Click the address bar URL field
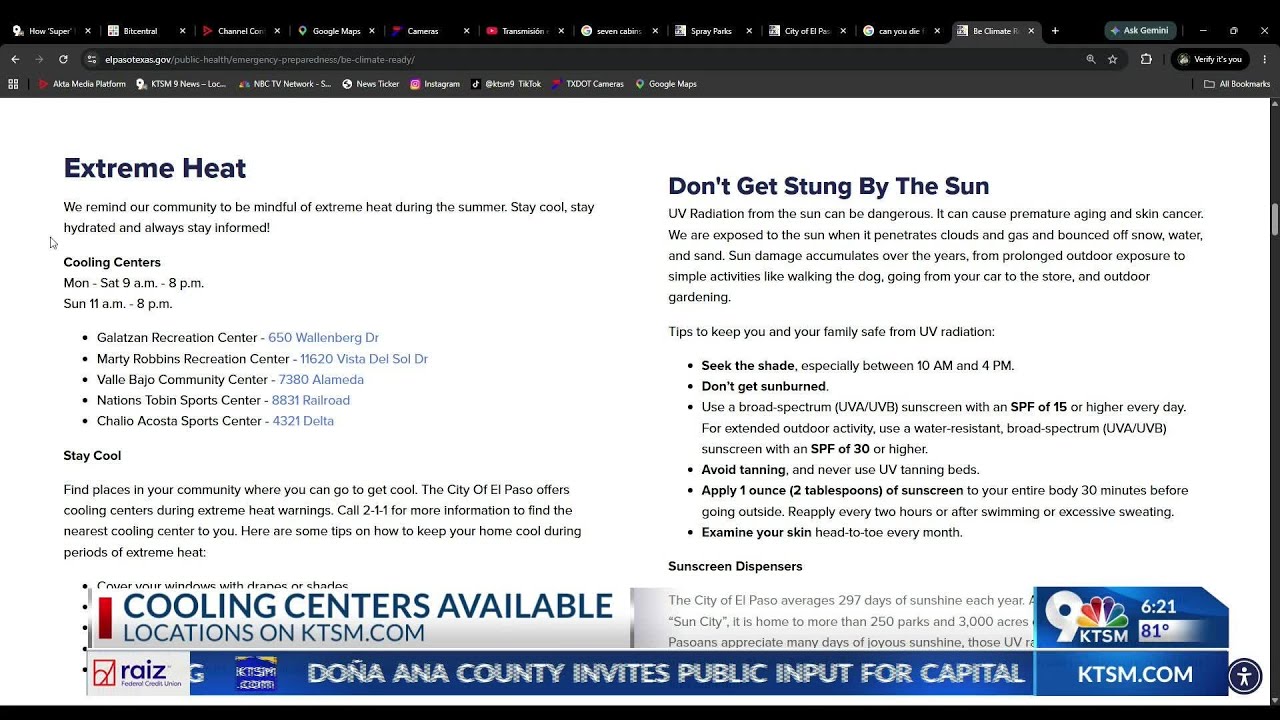Screen dimensions: 1280x720 tap(590, 59)
